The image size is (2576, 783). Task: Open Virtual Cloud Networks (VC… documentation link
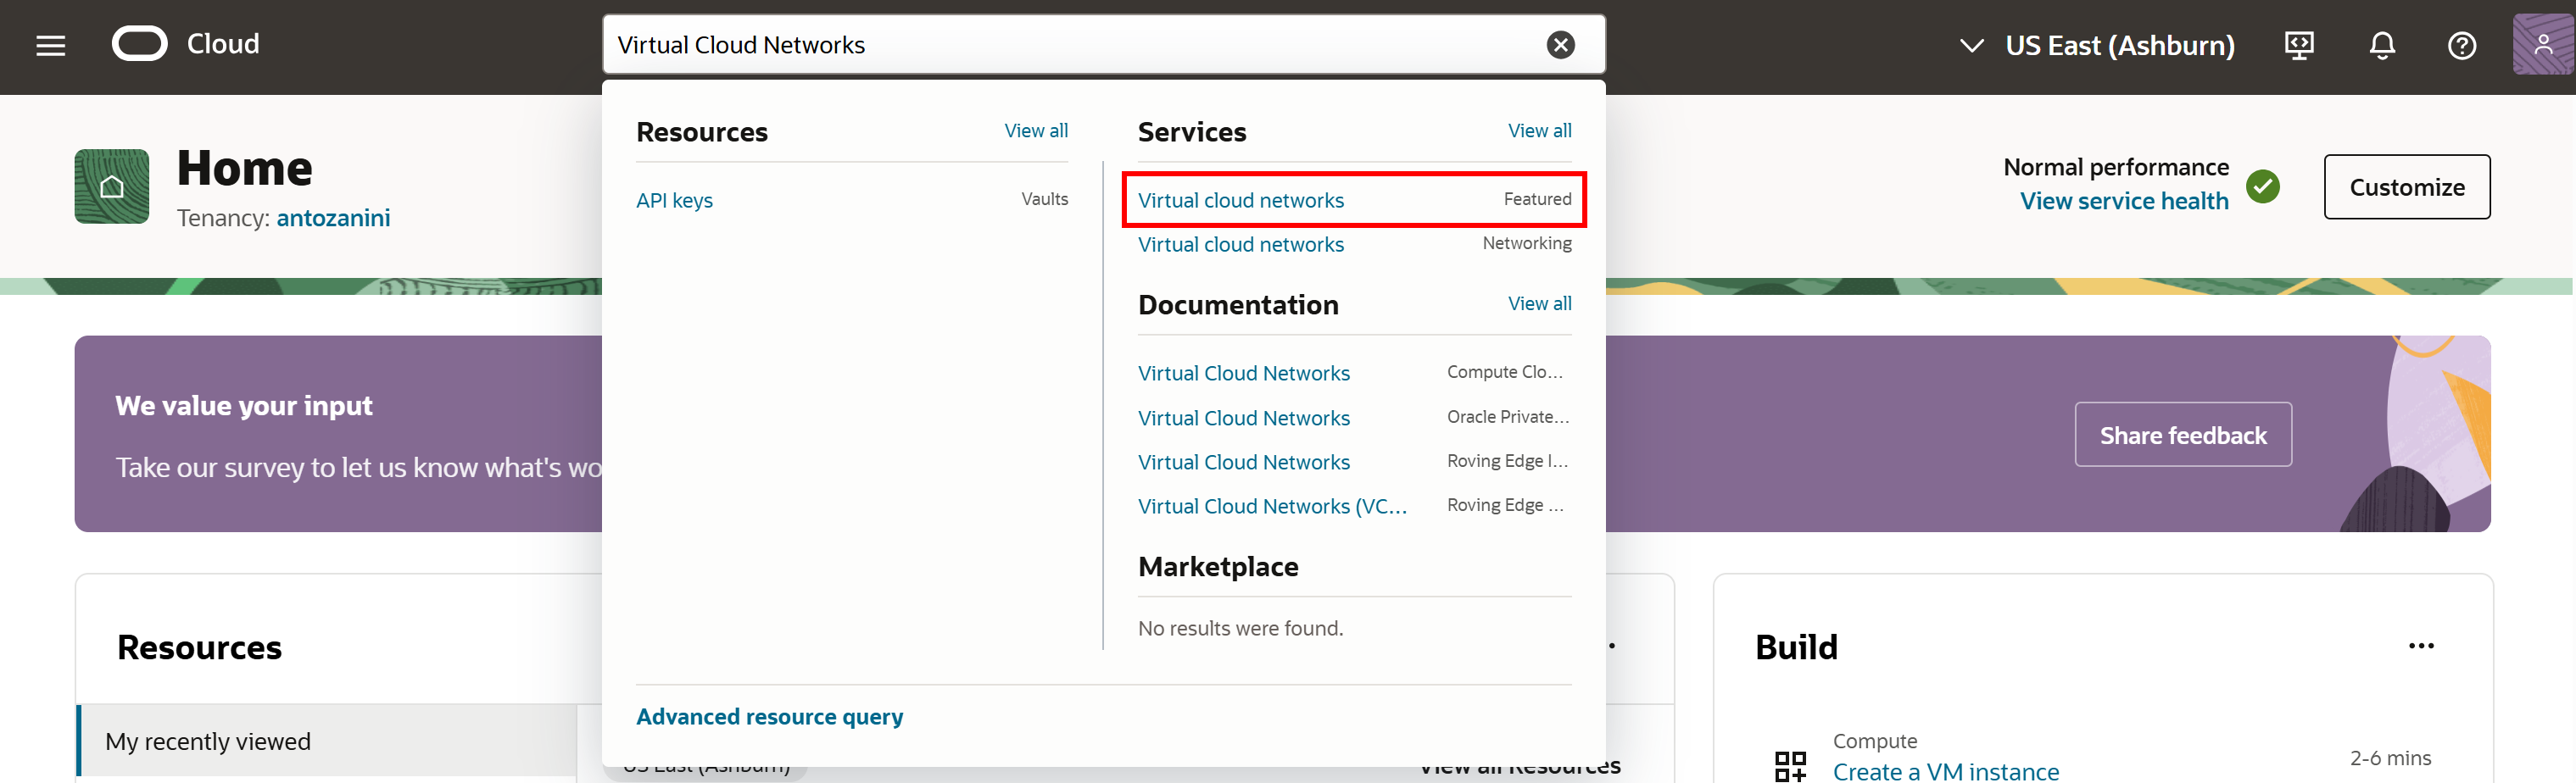tap(1272, 506)
